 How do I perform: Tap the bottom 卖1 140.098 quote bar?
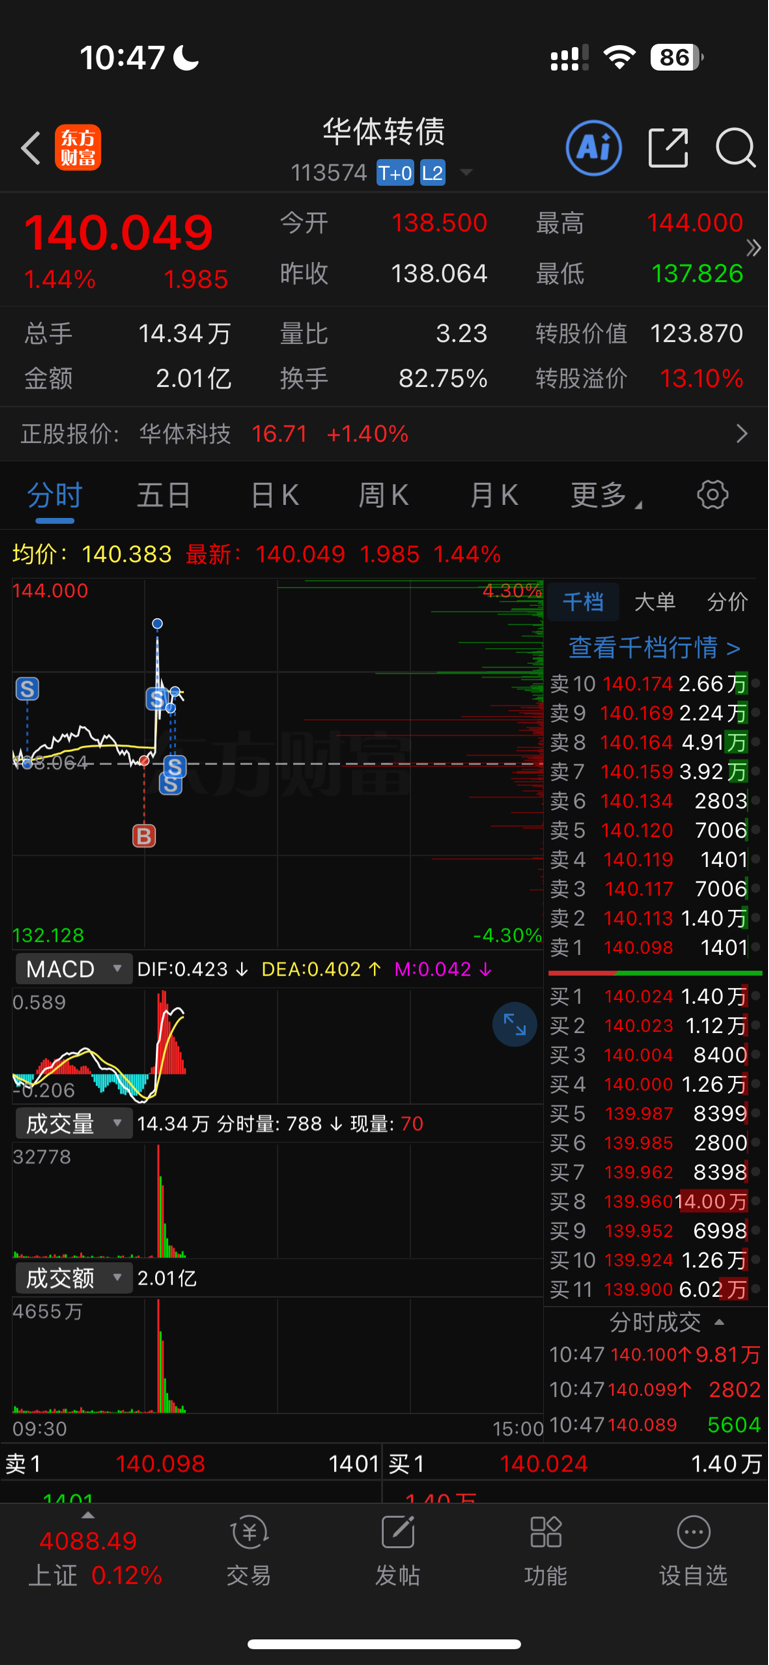[x=191, y=1463]
